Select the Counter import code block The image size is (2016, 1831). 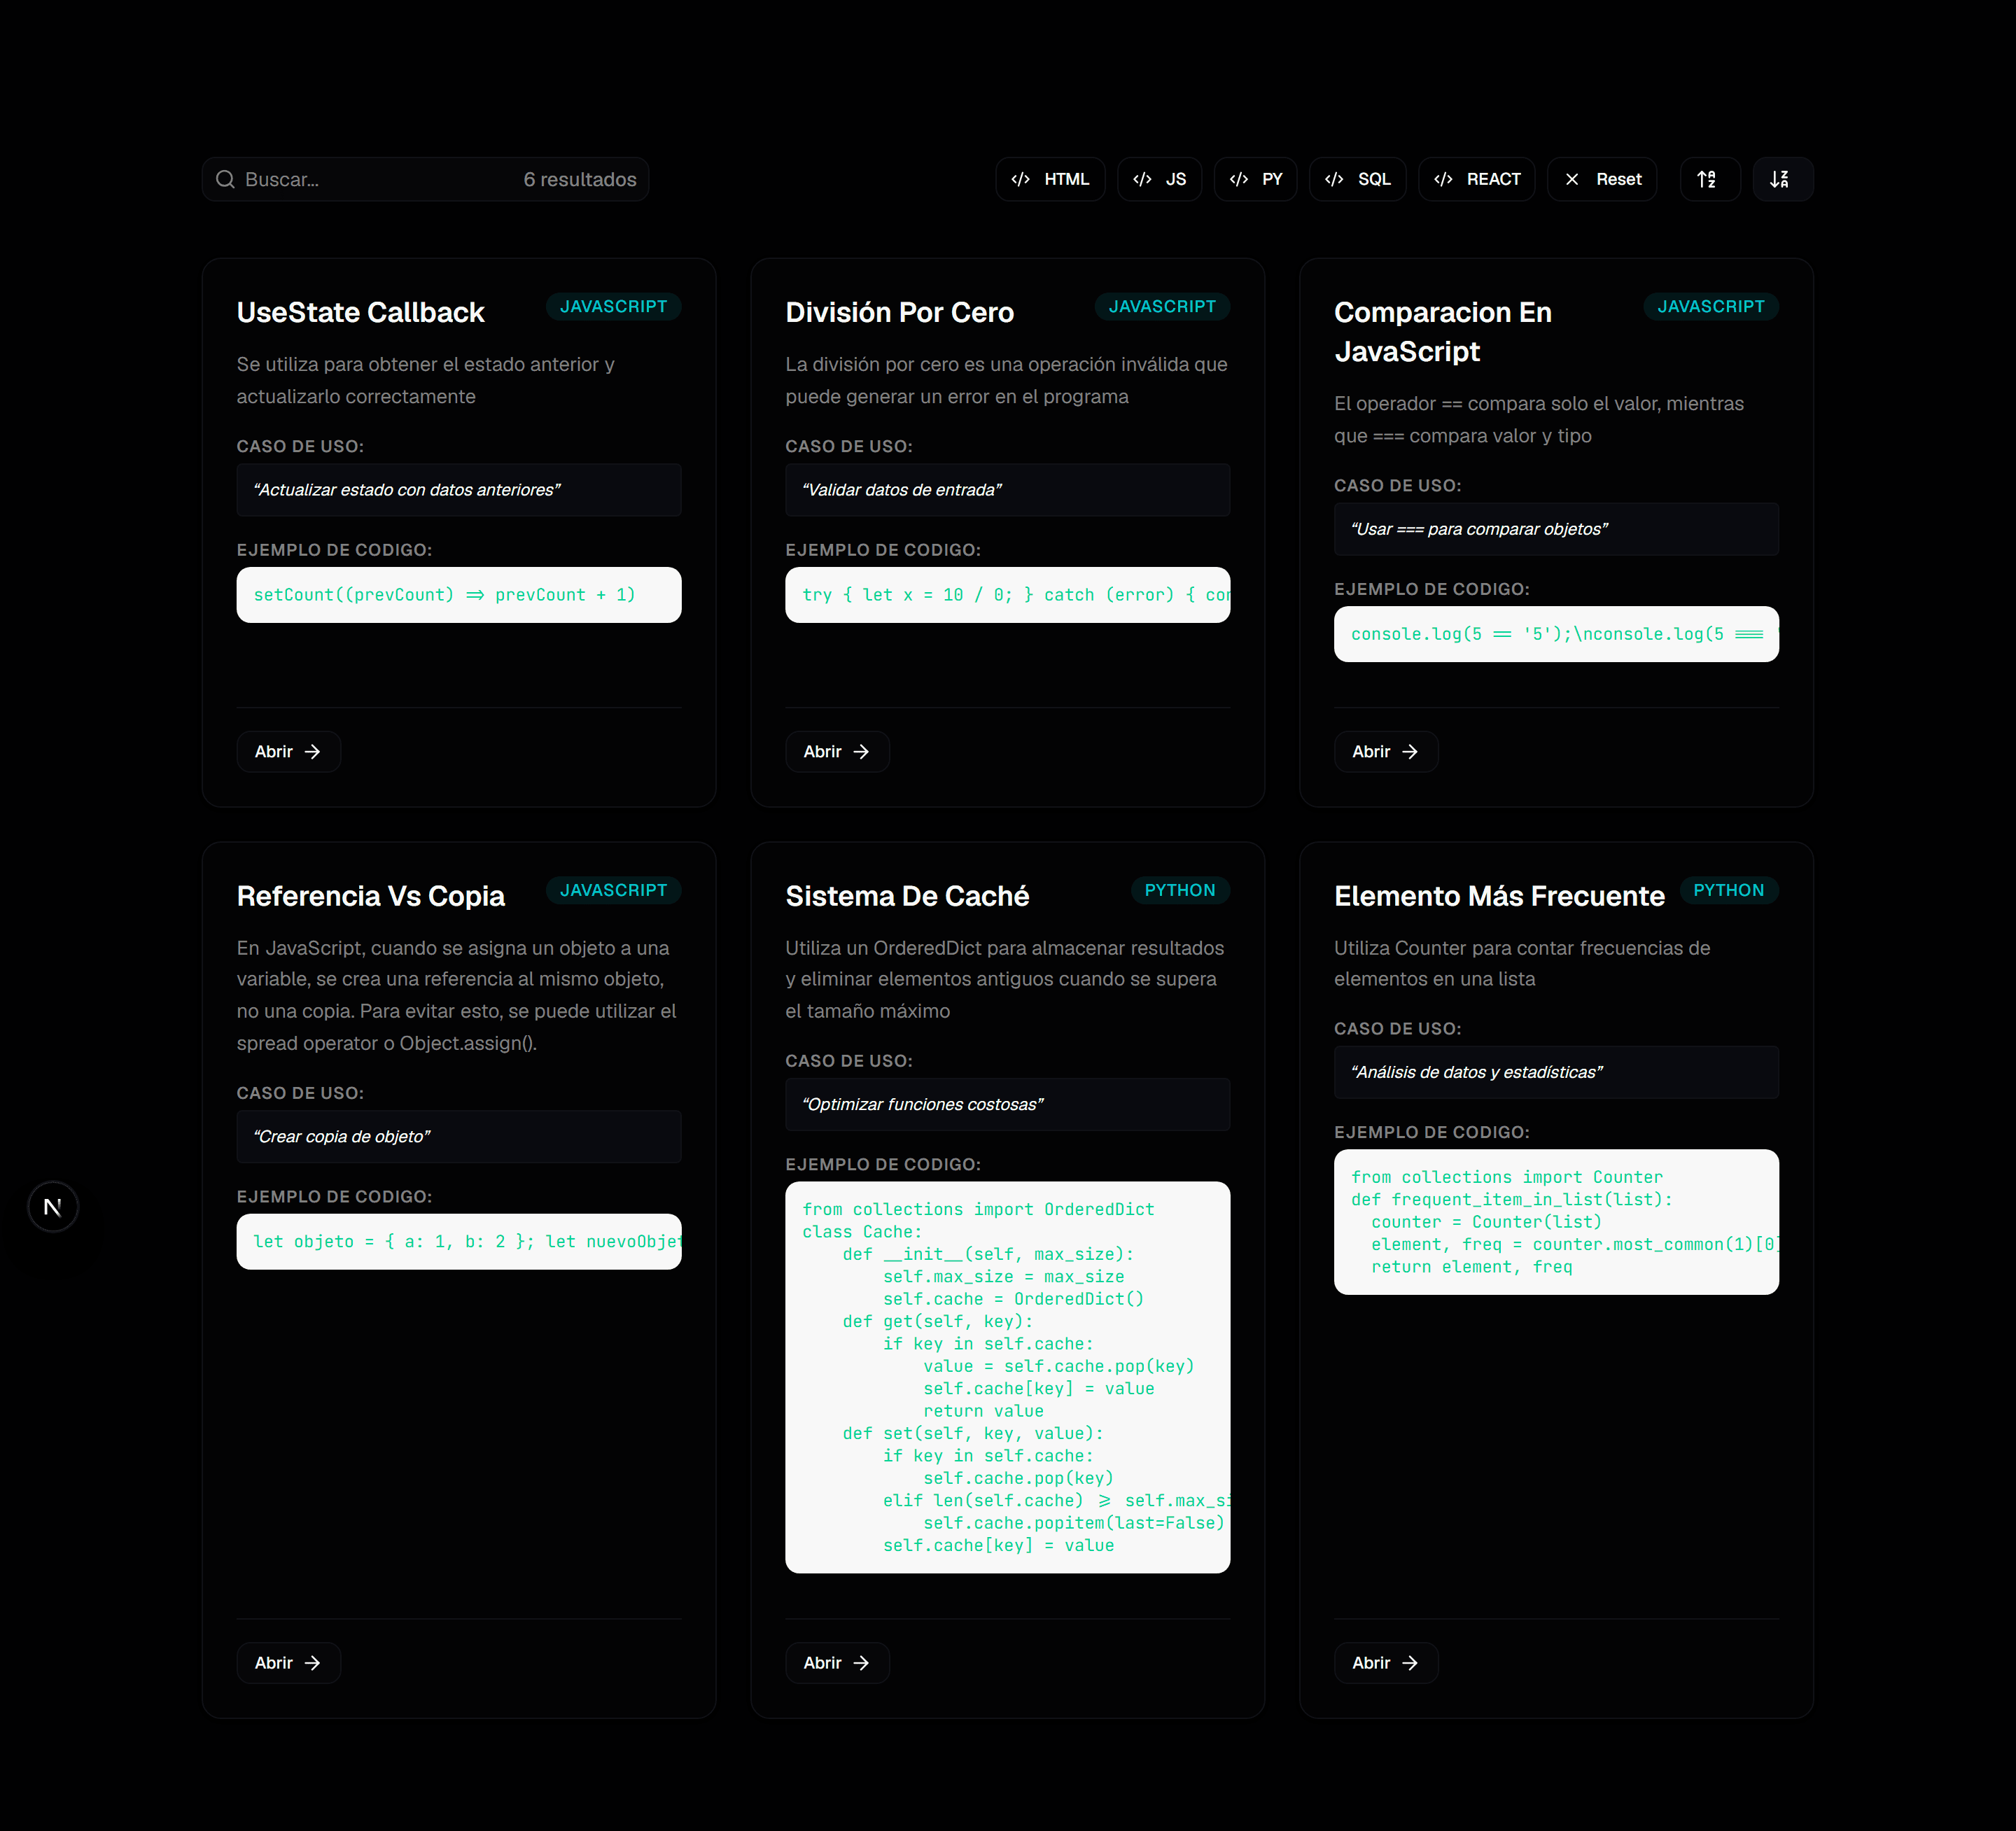[x=1556, y=1222]
